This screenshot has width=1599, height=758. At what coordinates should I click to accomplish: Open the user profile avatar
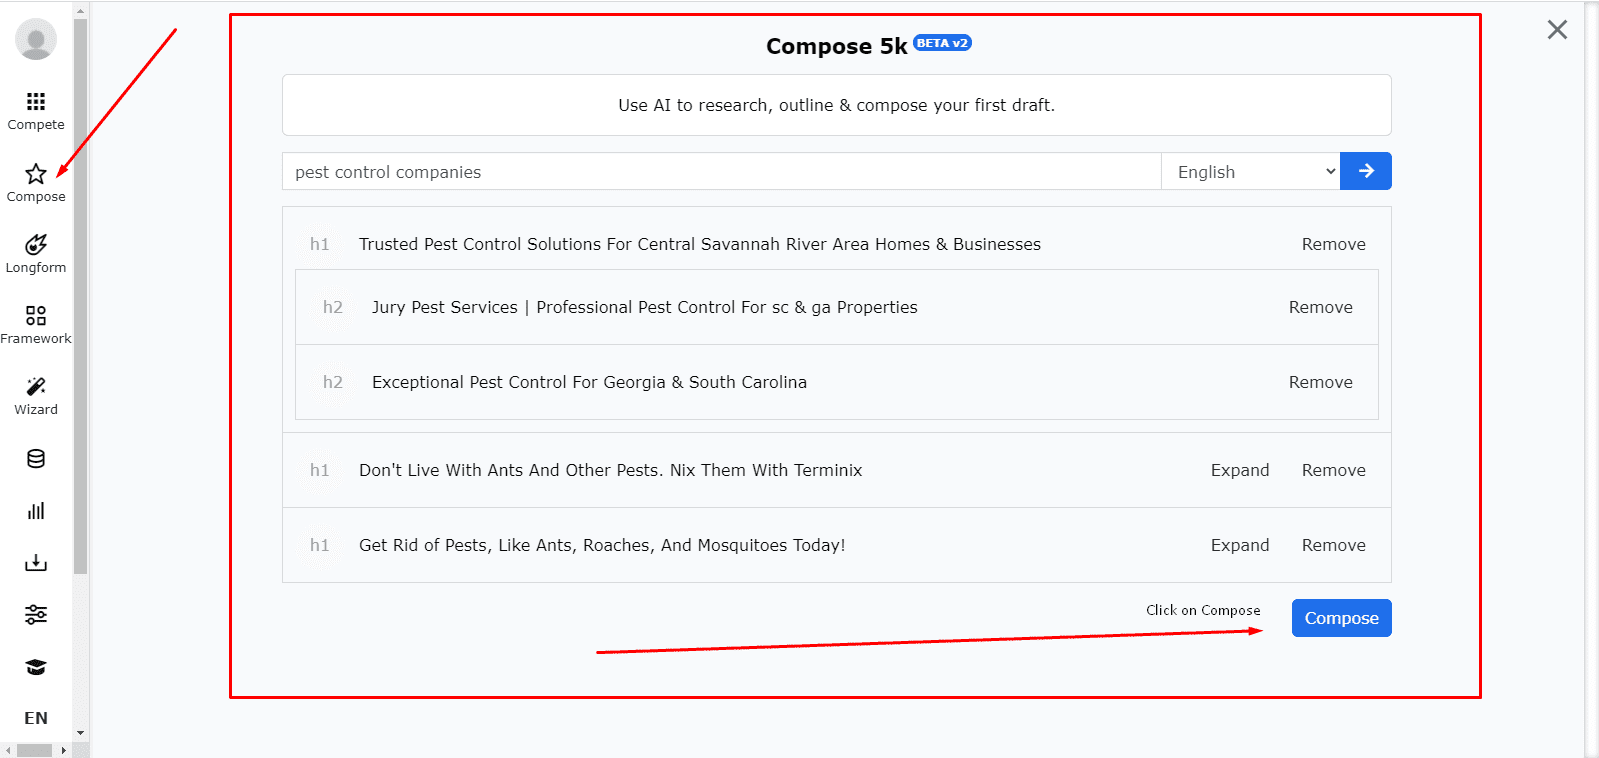pyautogui.click(x=36, y=39)
